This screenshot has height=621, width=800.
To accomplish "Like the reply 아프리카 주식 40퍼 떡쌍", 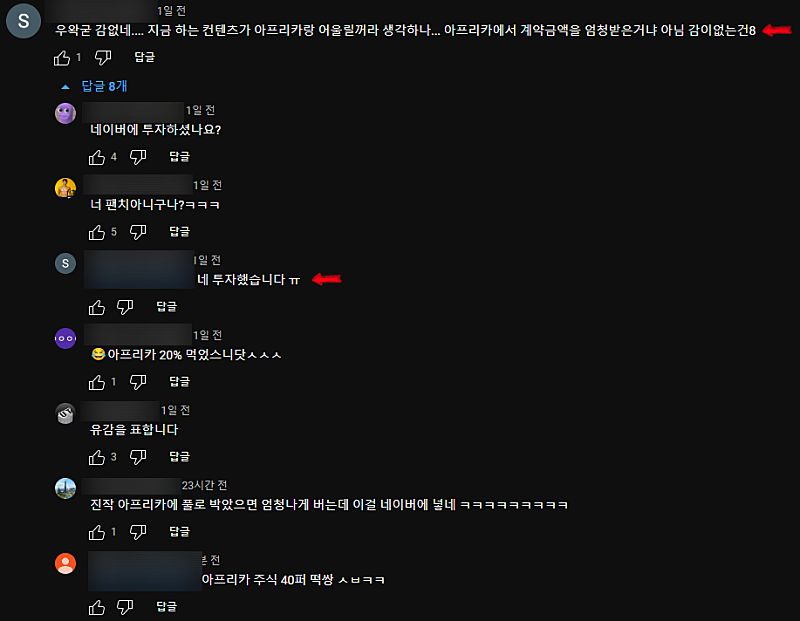I will pos(96,607).
